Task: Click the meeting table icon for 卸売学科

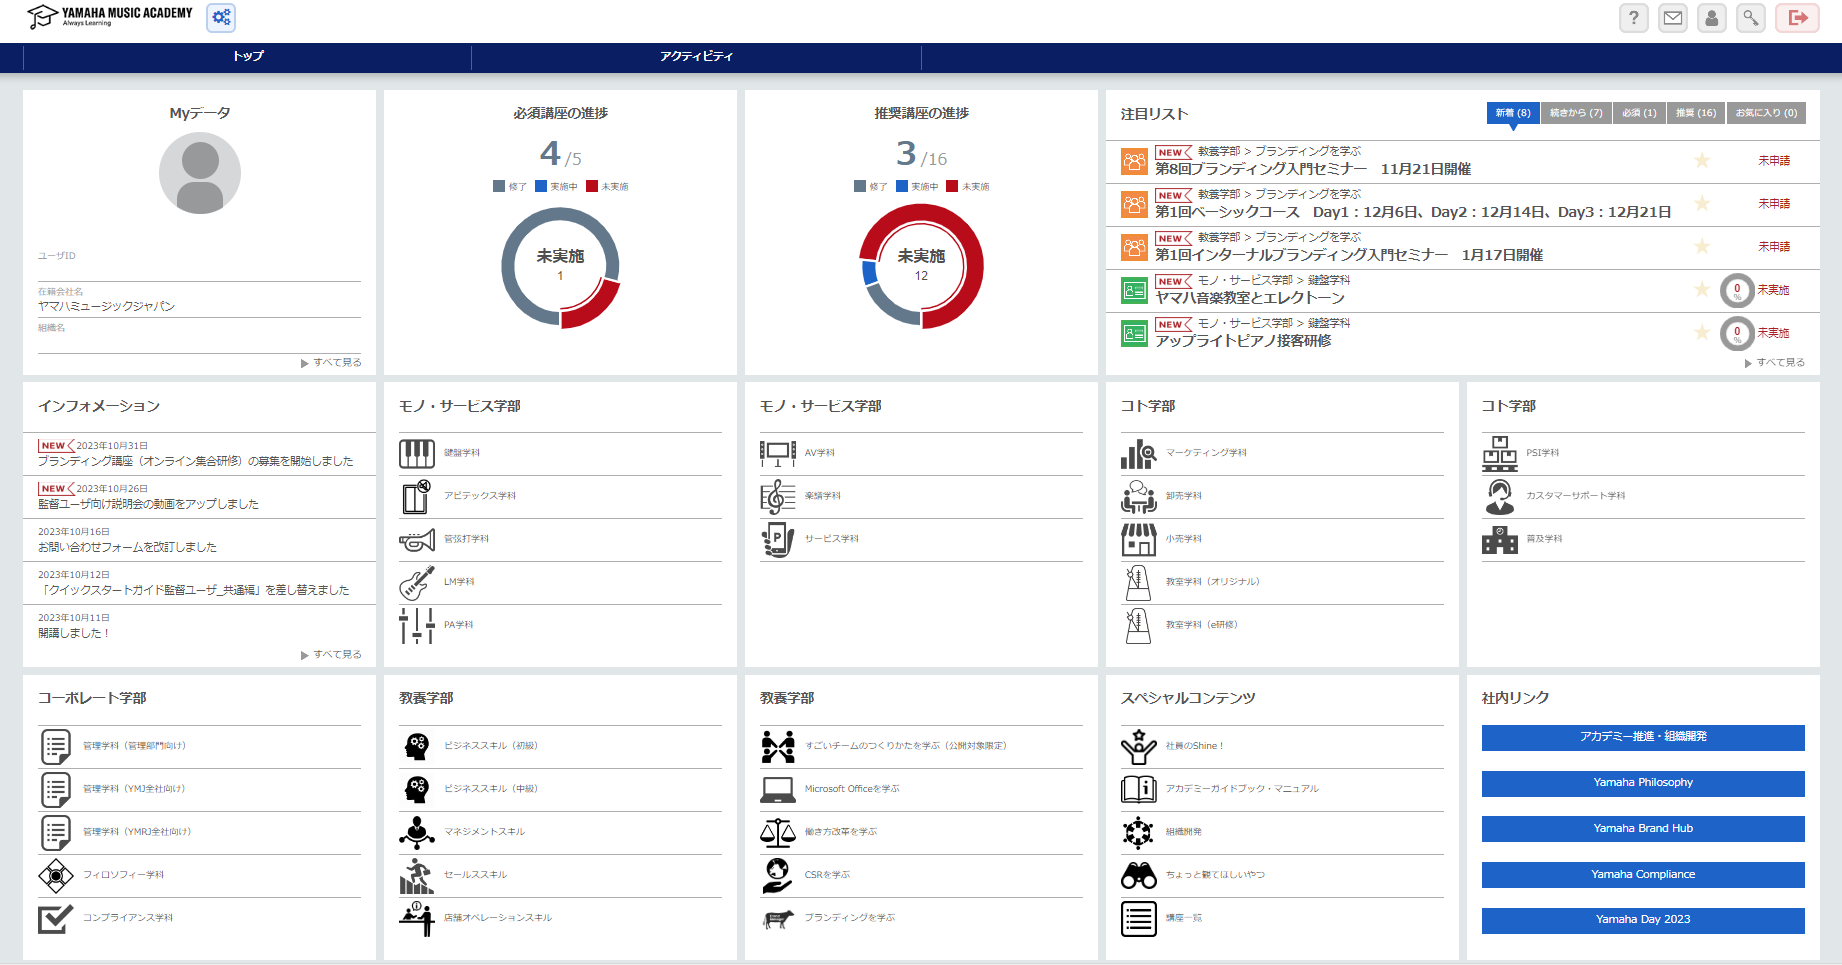Action: pos(1139,496)
